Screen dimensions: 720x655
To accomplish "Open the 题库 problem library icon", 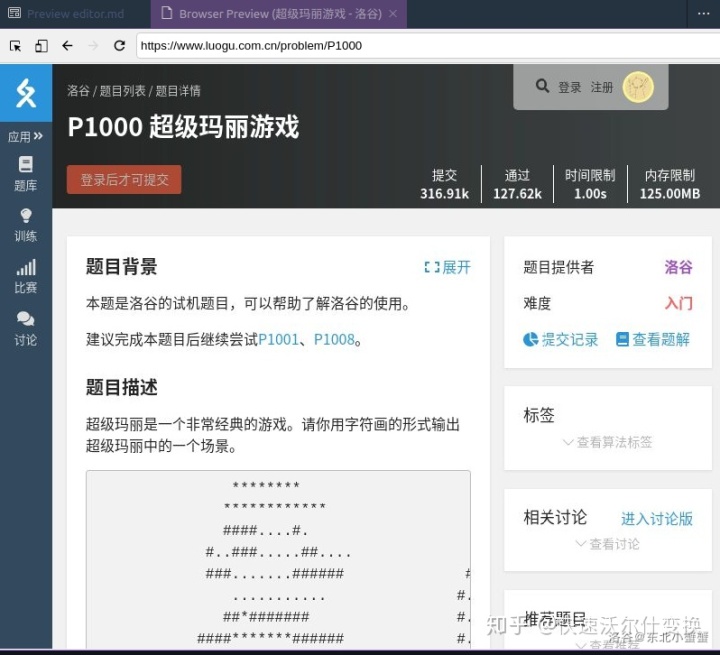I will (26, 174).
